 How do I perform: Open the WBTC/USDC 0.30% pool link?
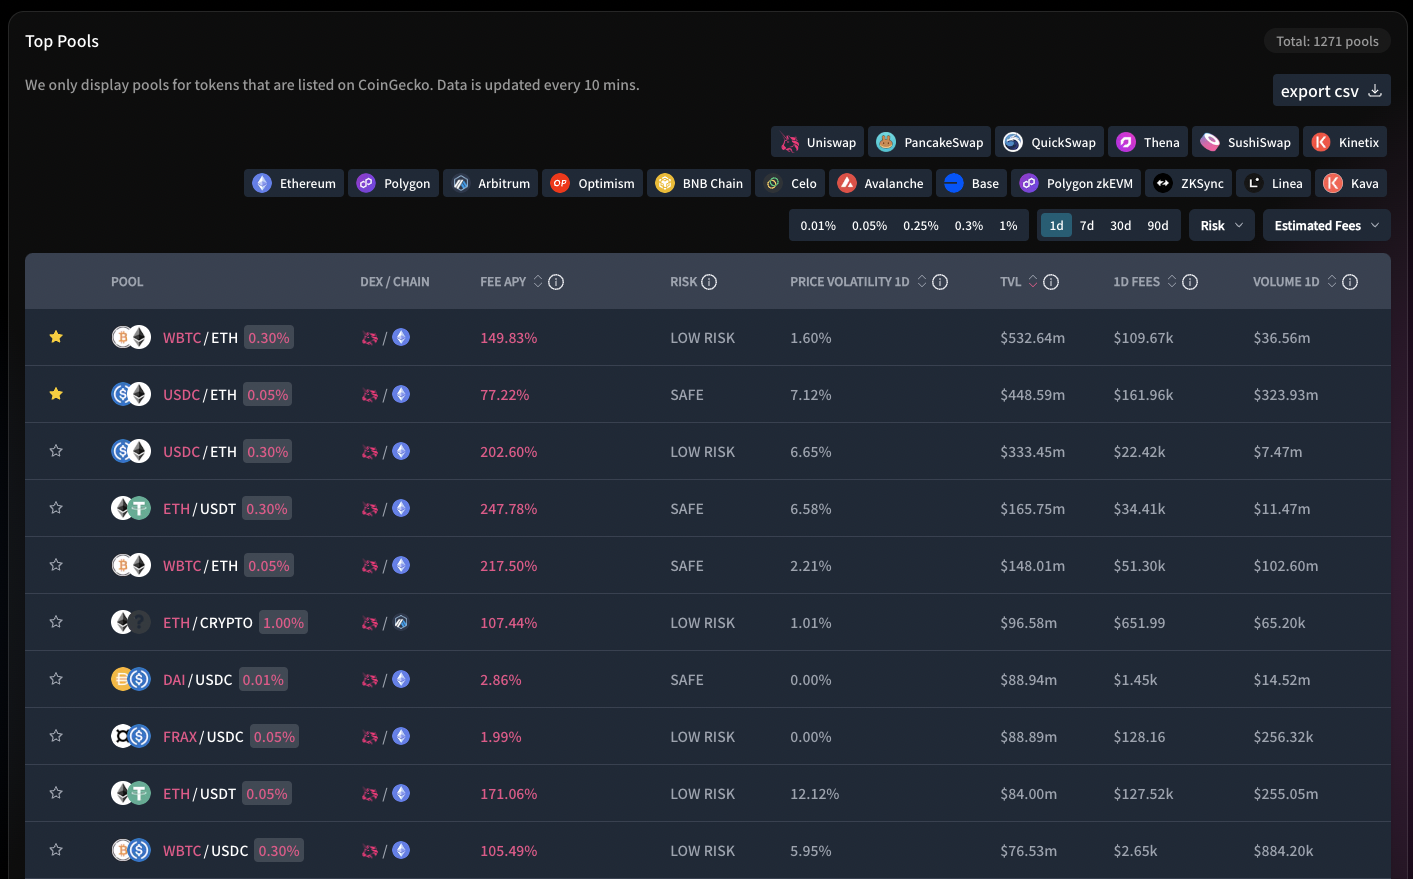click(x=205, y=850)
